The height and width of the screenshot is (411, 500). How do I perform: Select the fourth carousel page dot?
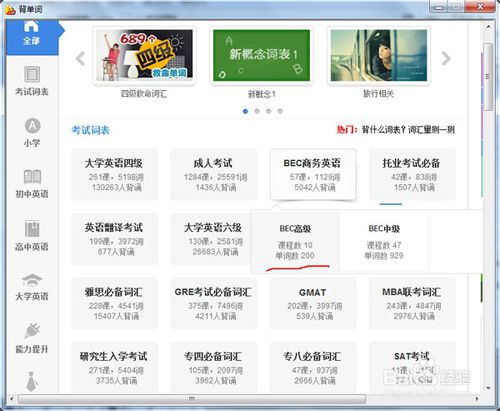pyautogui.click(x=280, y=111)
